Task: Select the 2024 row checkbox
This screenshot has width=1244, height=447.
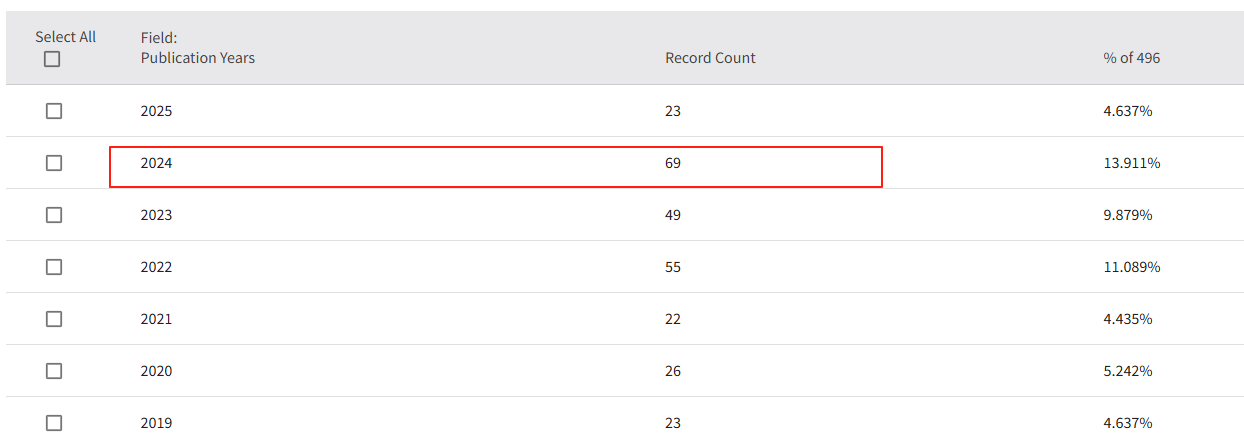Action: pos(54,163)
